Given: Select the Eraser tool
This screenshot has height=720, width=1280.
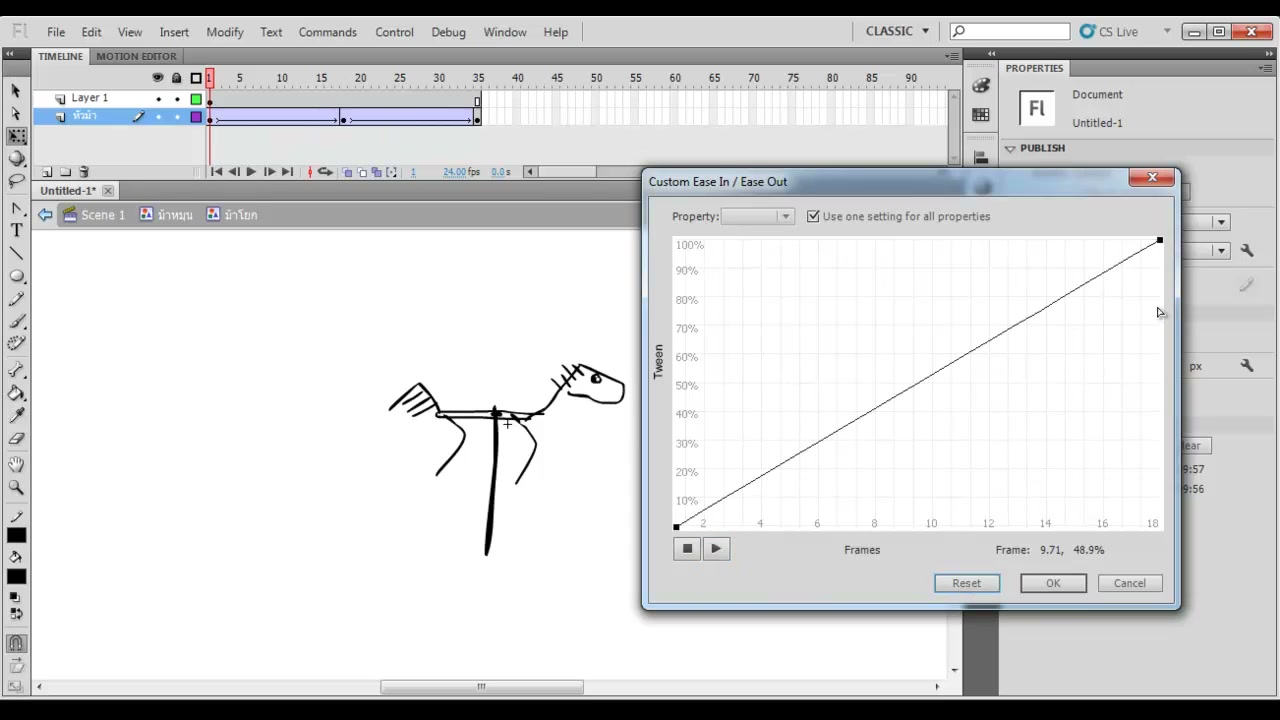Looking at the screenshot, I should (16, 438).
